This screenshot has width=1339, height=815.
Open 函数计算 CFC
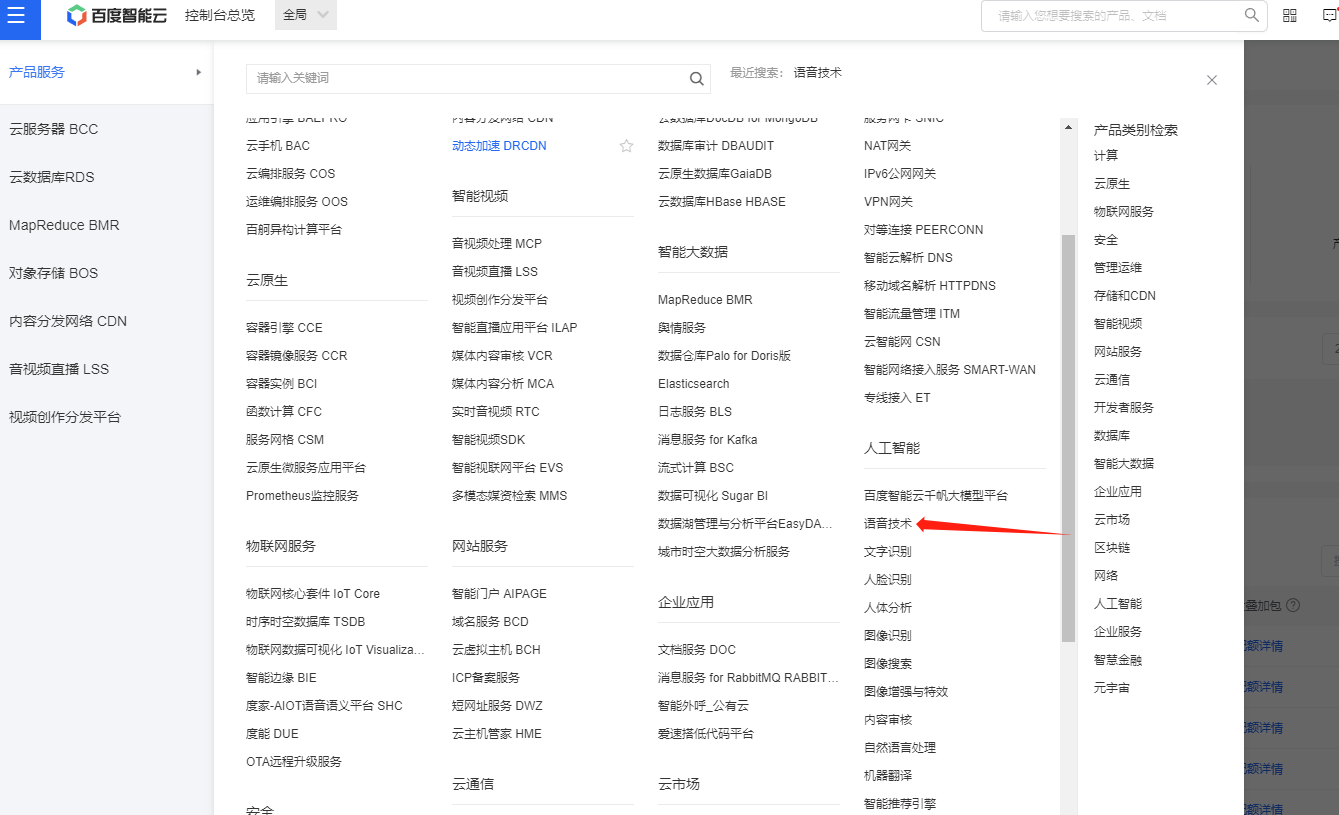[284, 412]
